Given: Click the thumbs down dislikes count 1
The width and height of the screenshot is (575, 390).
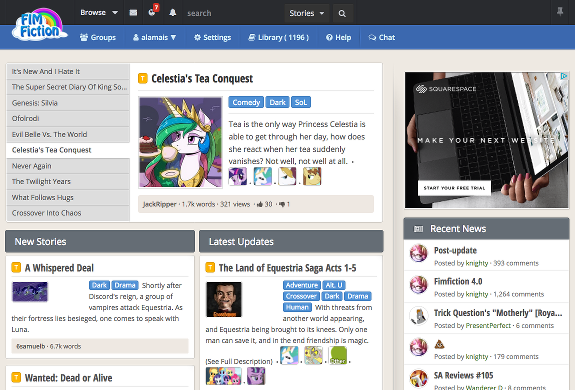Looking at the screenshot, I should click(x=284, y=204).
